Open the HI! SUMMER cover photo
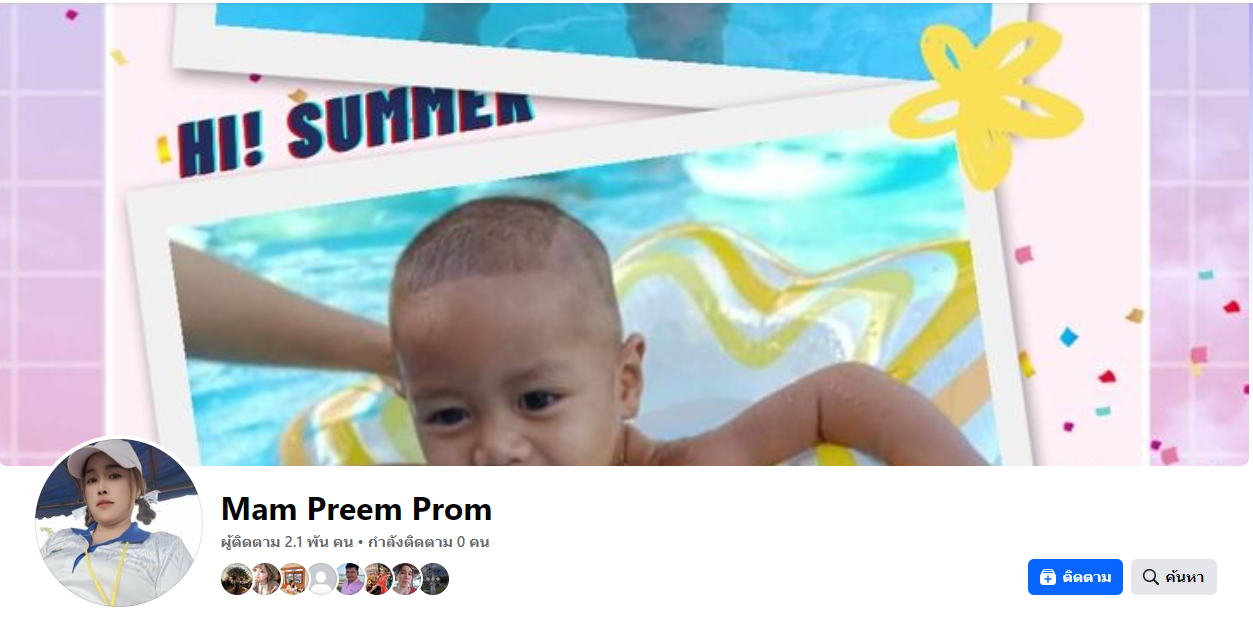Image resolution: width=1253 pixels, height=627 pixels. [626, 234]
